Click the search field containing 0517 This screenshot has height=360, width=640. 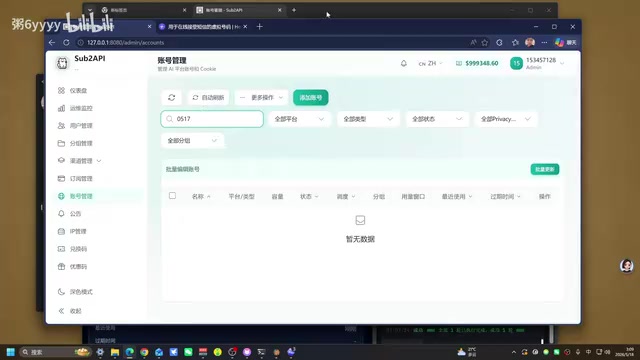(x=212, y=119)
